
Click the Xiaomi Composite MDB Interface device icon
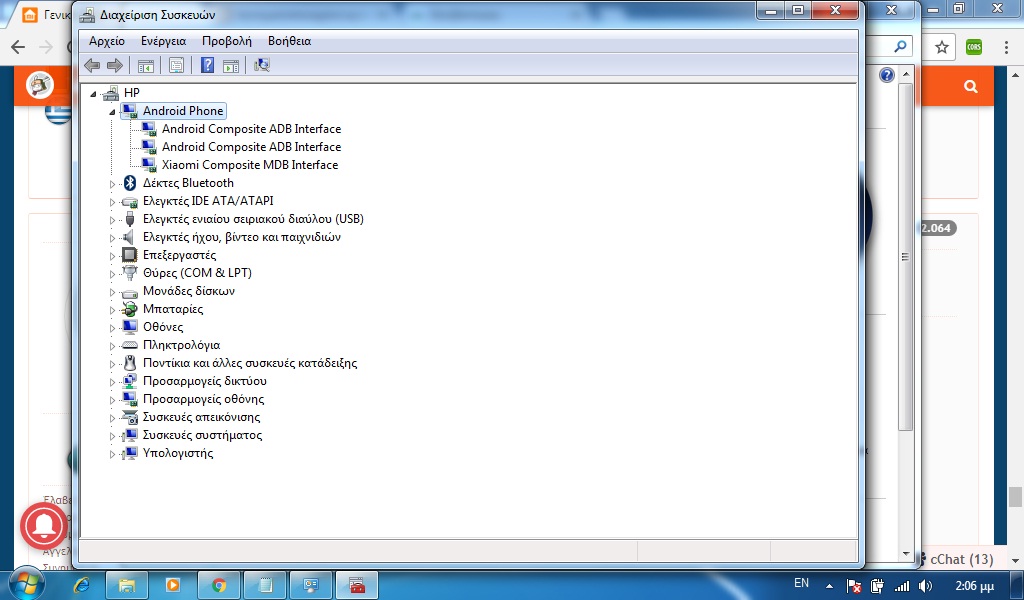click(x=149, y=165)
